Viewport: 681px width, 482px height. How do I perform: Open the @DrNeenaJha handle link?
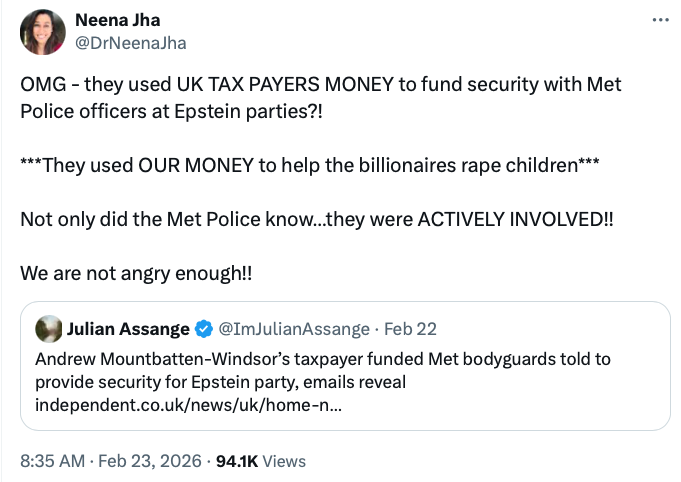click(130, 43)
